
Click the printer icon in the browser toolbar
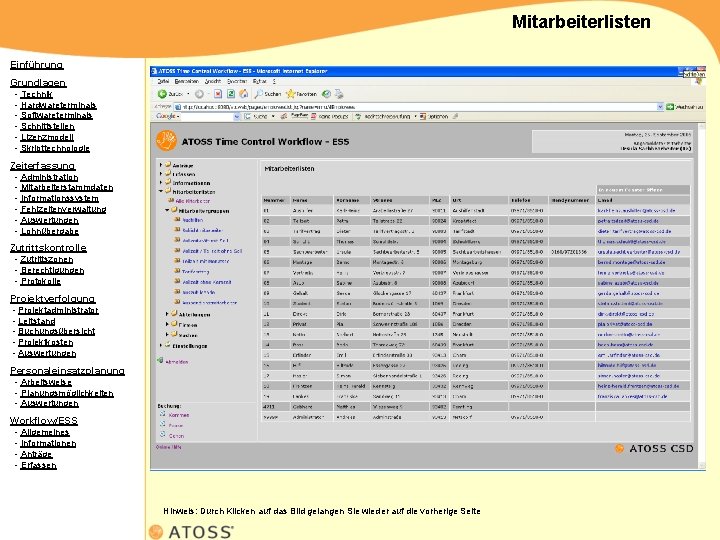point(339,94)
